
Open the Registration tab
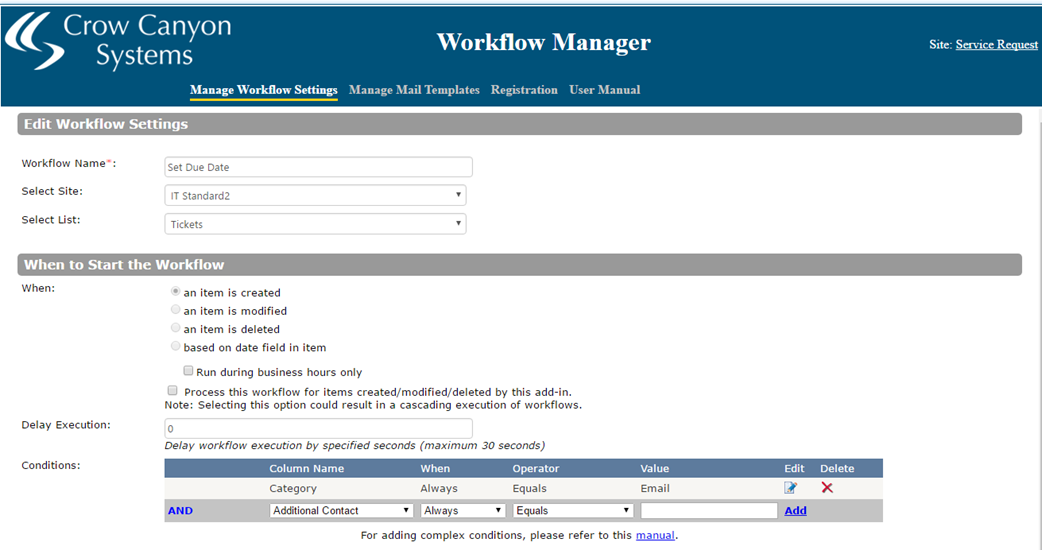pyautogui.click(x=524, y=90)
